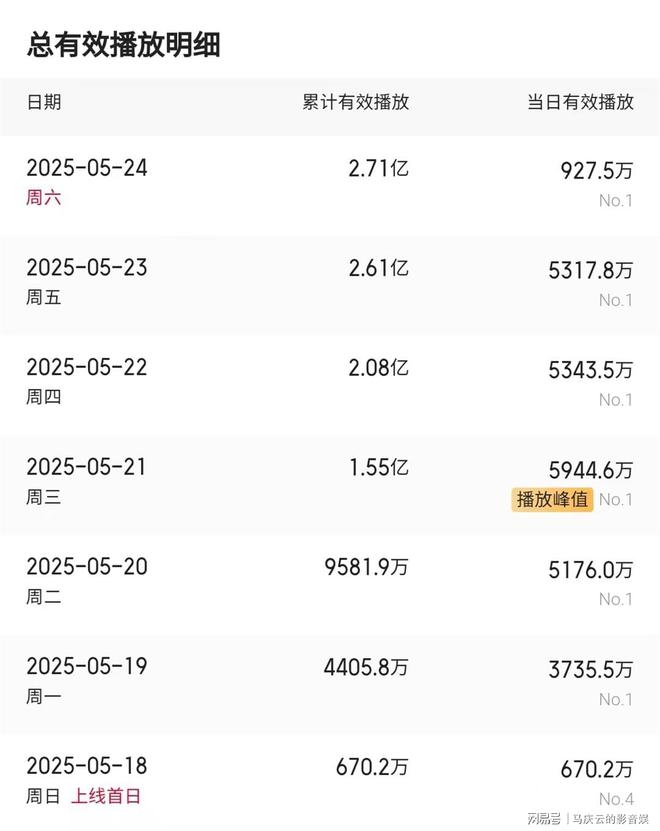Click the 网易号 watermark logo

coord(544,818)
